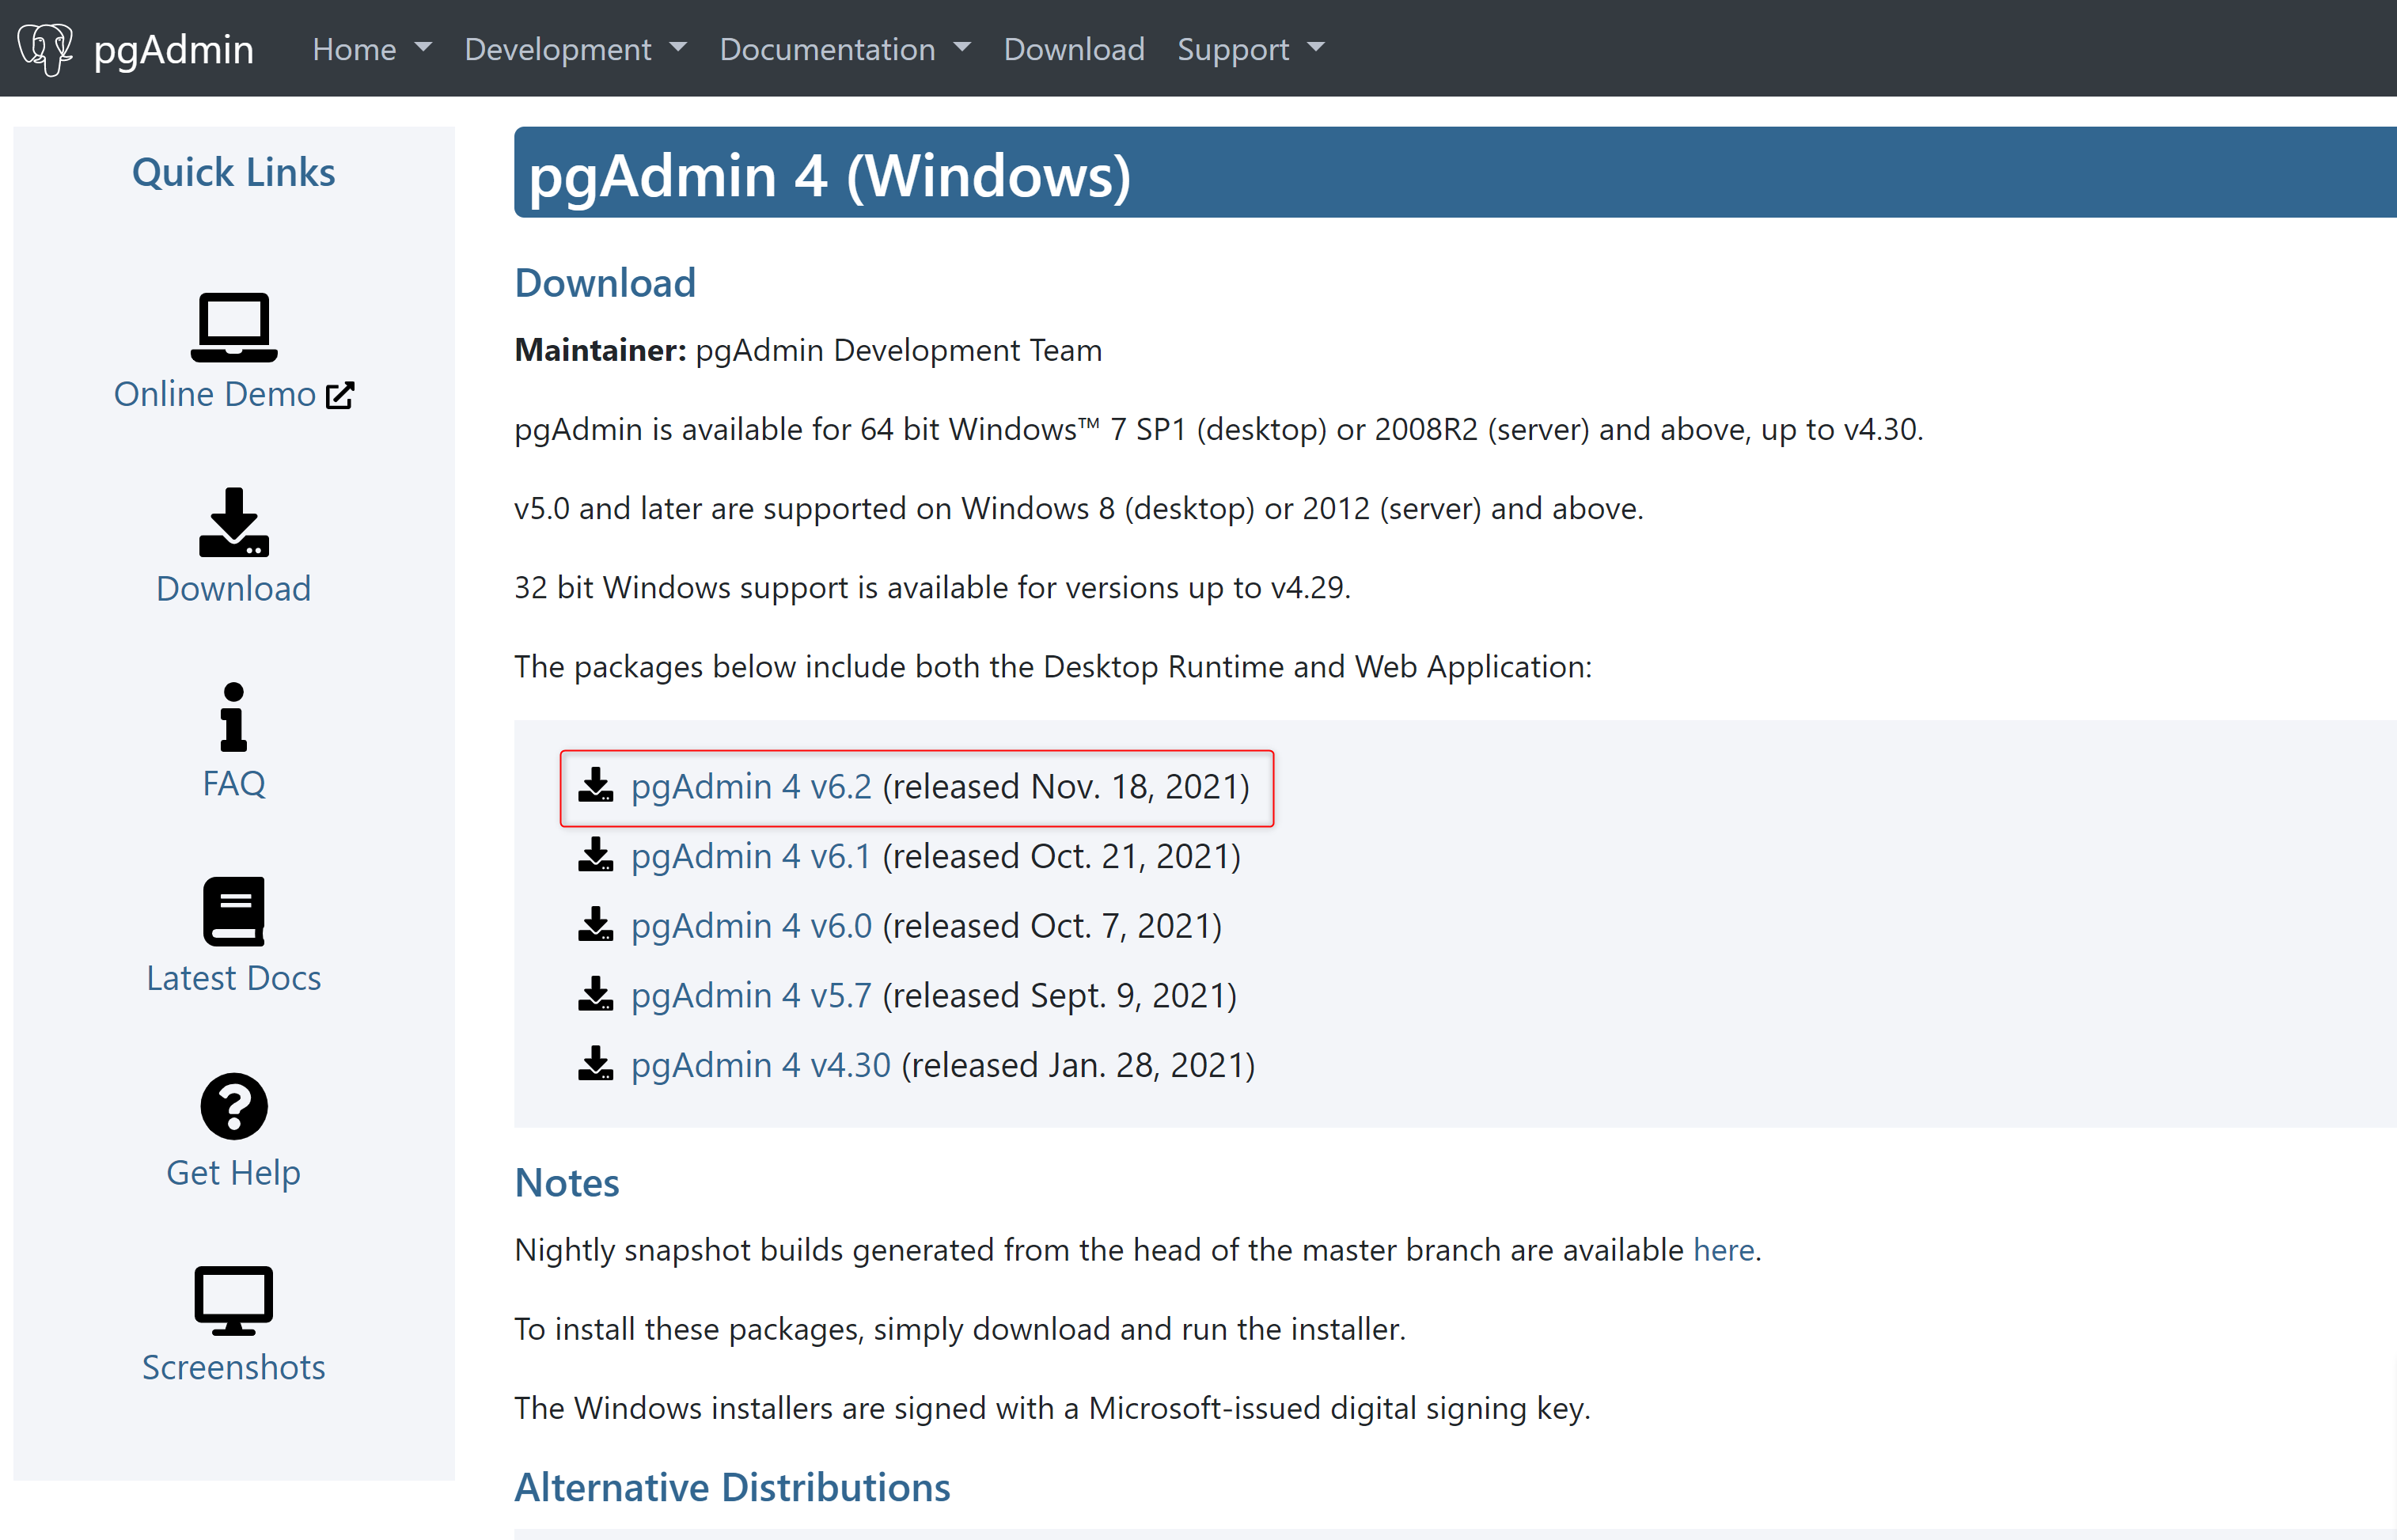The height and width of the screenshot is (1540, 2397).
Task: Click the 'pgAdmin is available for 64 bit' sentence
Action: tap(1219, 430)
